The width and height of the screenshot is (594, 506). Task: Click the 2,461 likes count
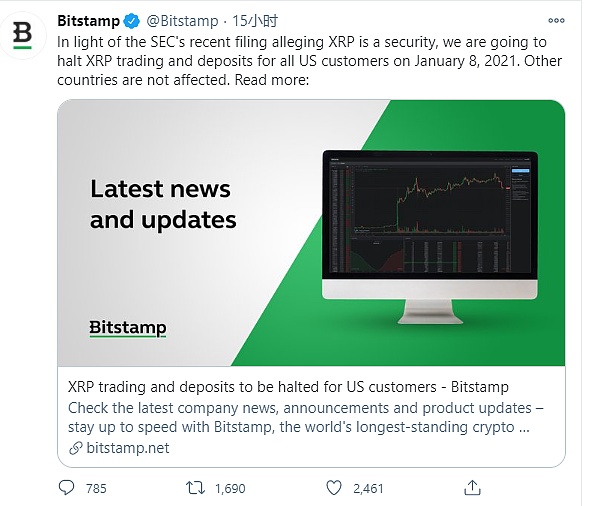[368, 489]
